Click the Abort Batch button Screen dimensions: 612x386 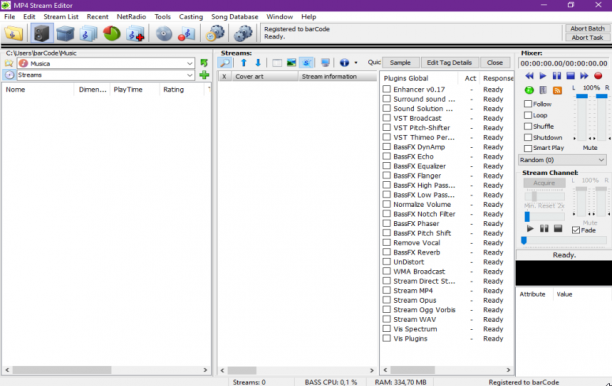587,28
